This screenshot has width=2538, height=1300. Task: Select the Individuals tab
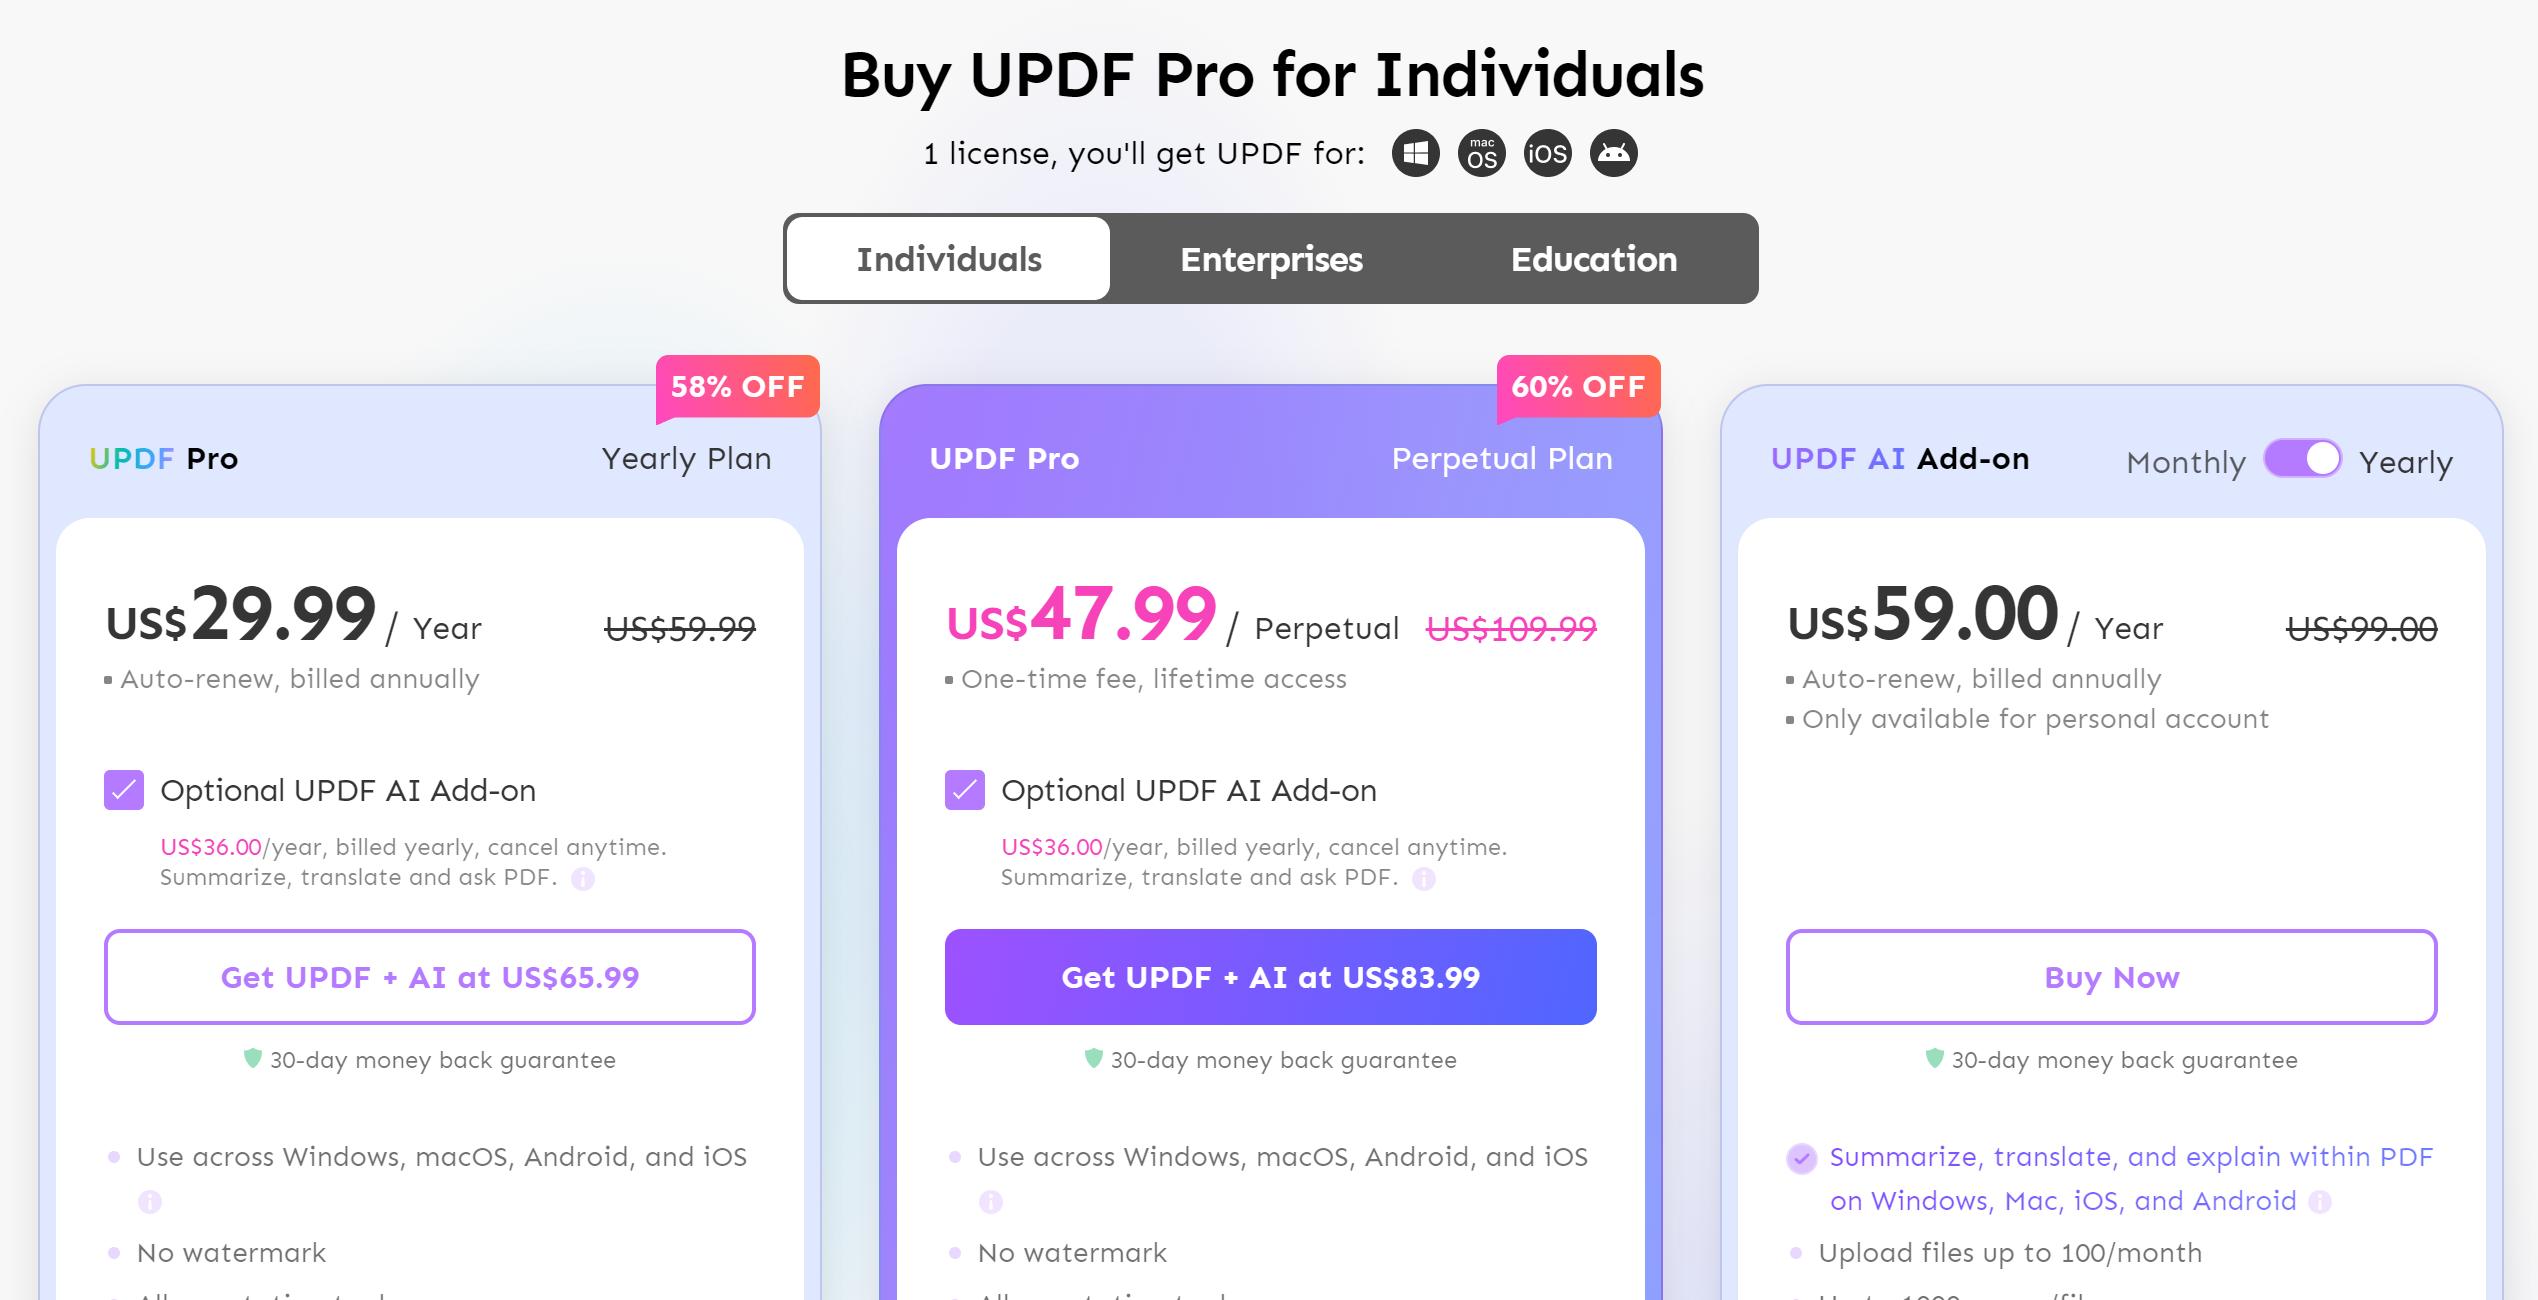(949, 260)
